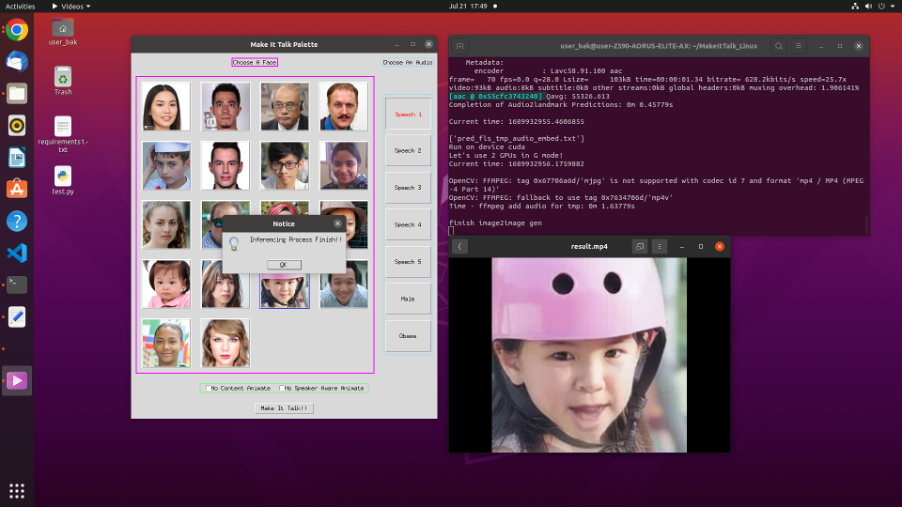The width and height of the screenshot is (902, 508).
Task: Open the power menu icon in top bar
Action: (881, 6)
